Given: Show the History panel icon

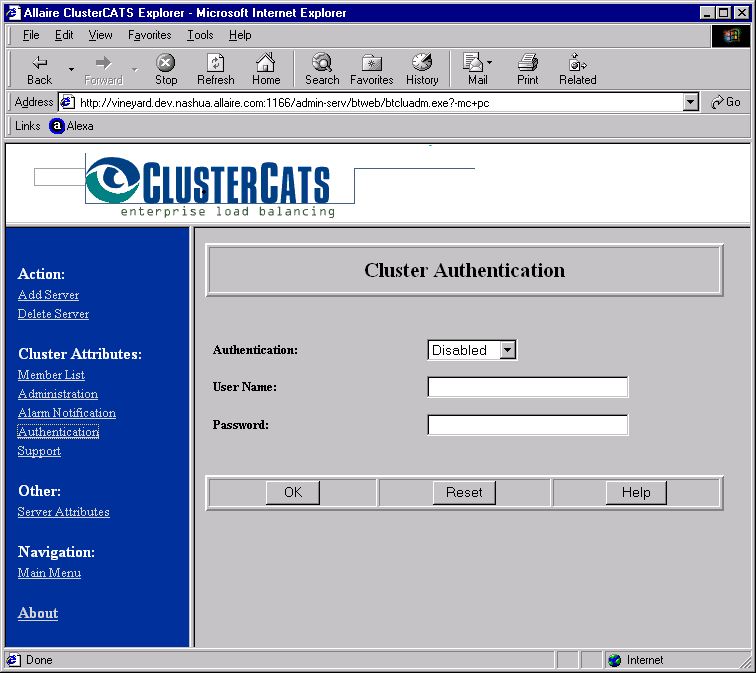Looking at the screenshot, I should point(422,62).
